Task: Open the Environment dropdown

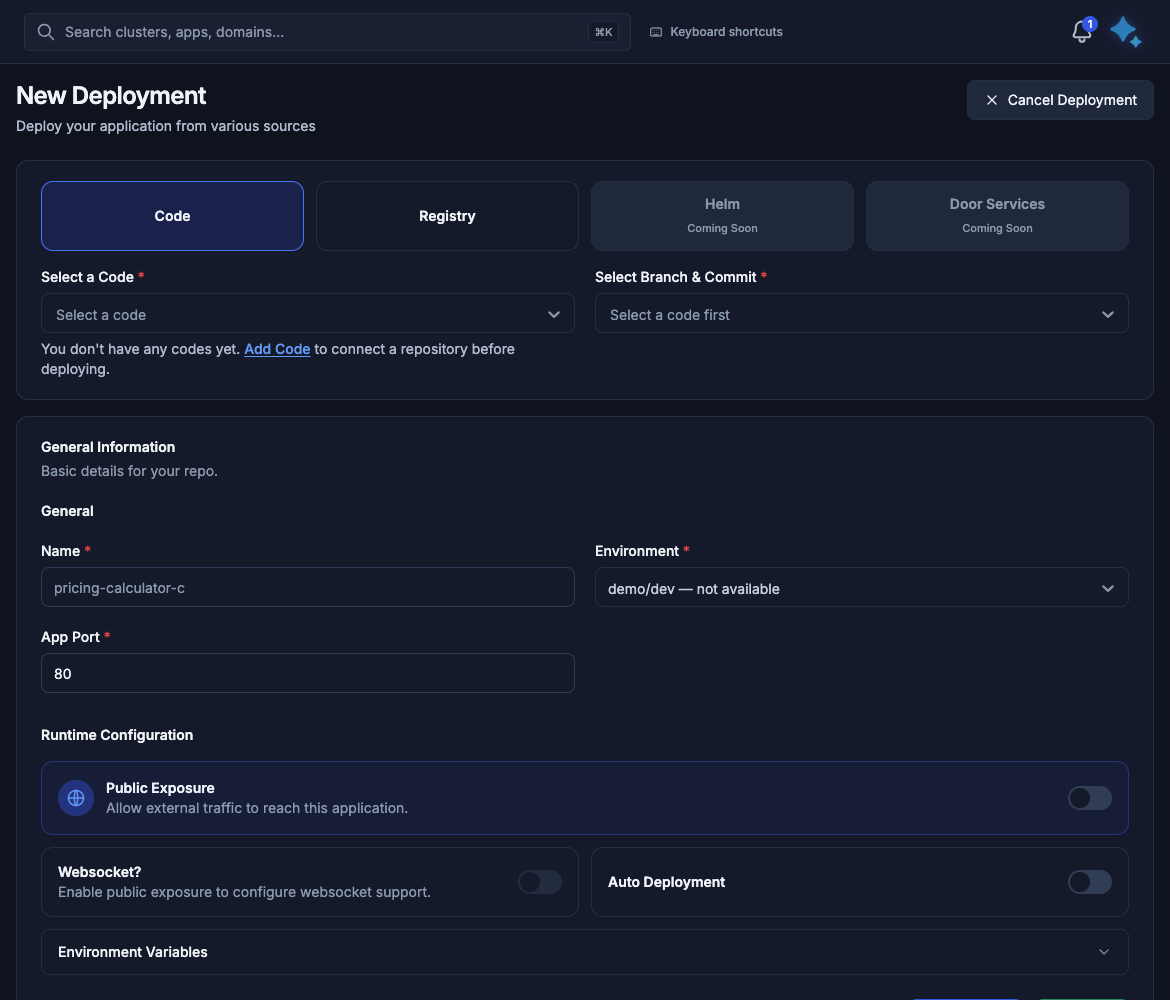Action: pos(861,587)
